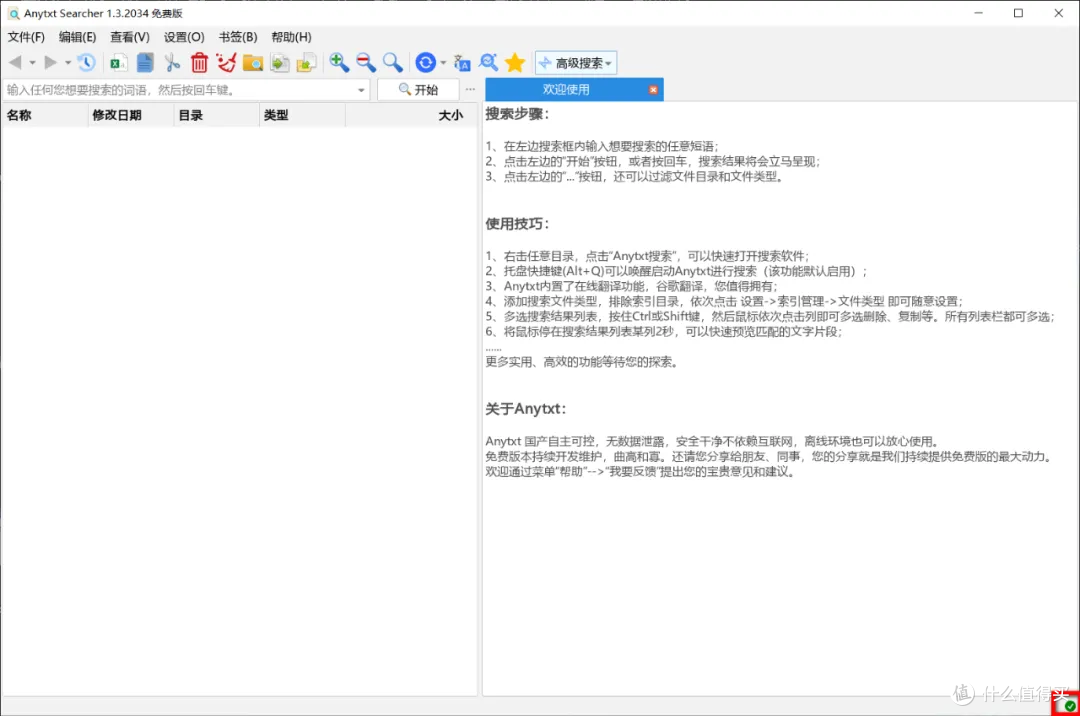
Task: Click the blue refresh circle icon
Action: point(426,63)
